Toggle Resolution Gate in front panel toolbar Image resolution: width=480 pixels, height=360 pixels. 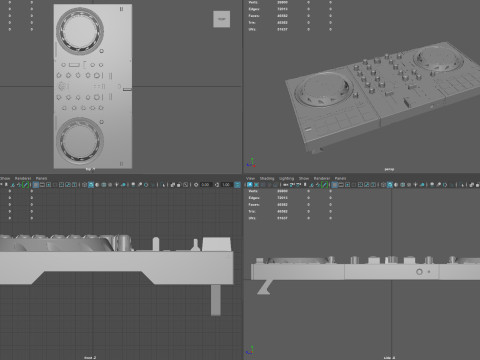point(48,185)
